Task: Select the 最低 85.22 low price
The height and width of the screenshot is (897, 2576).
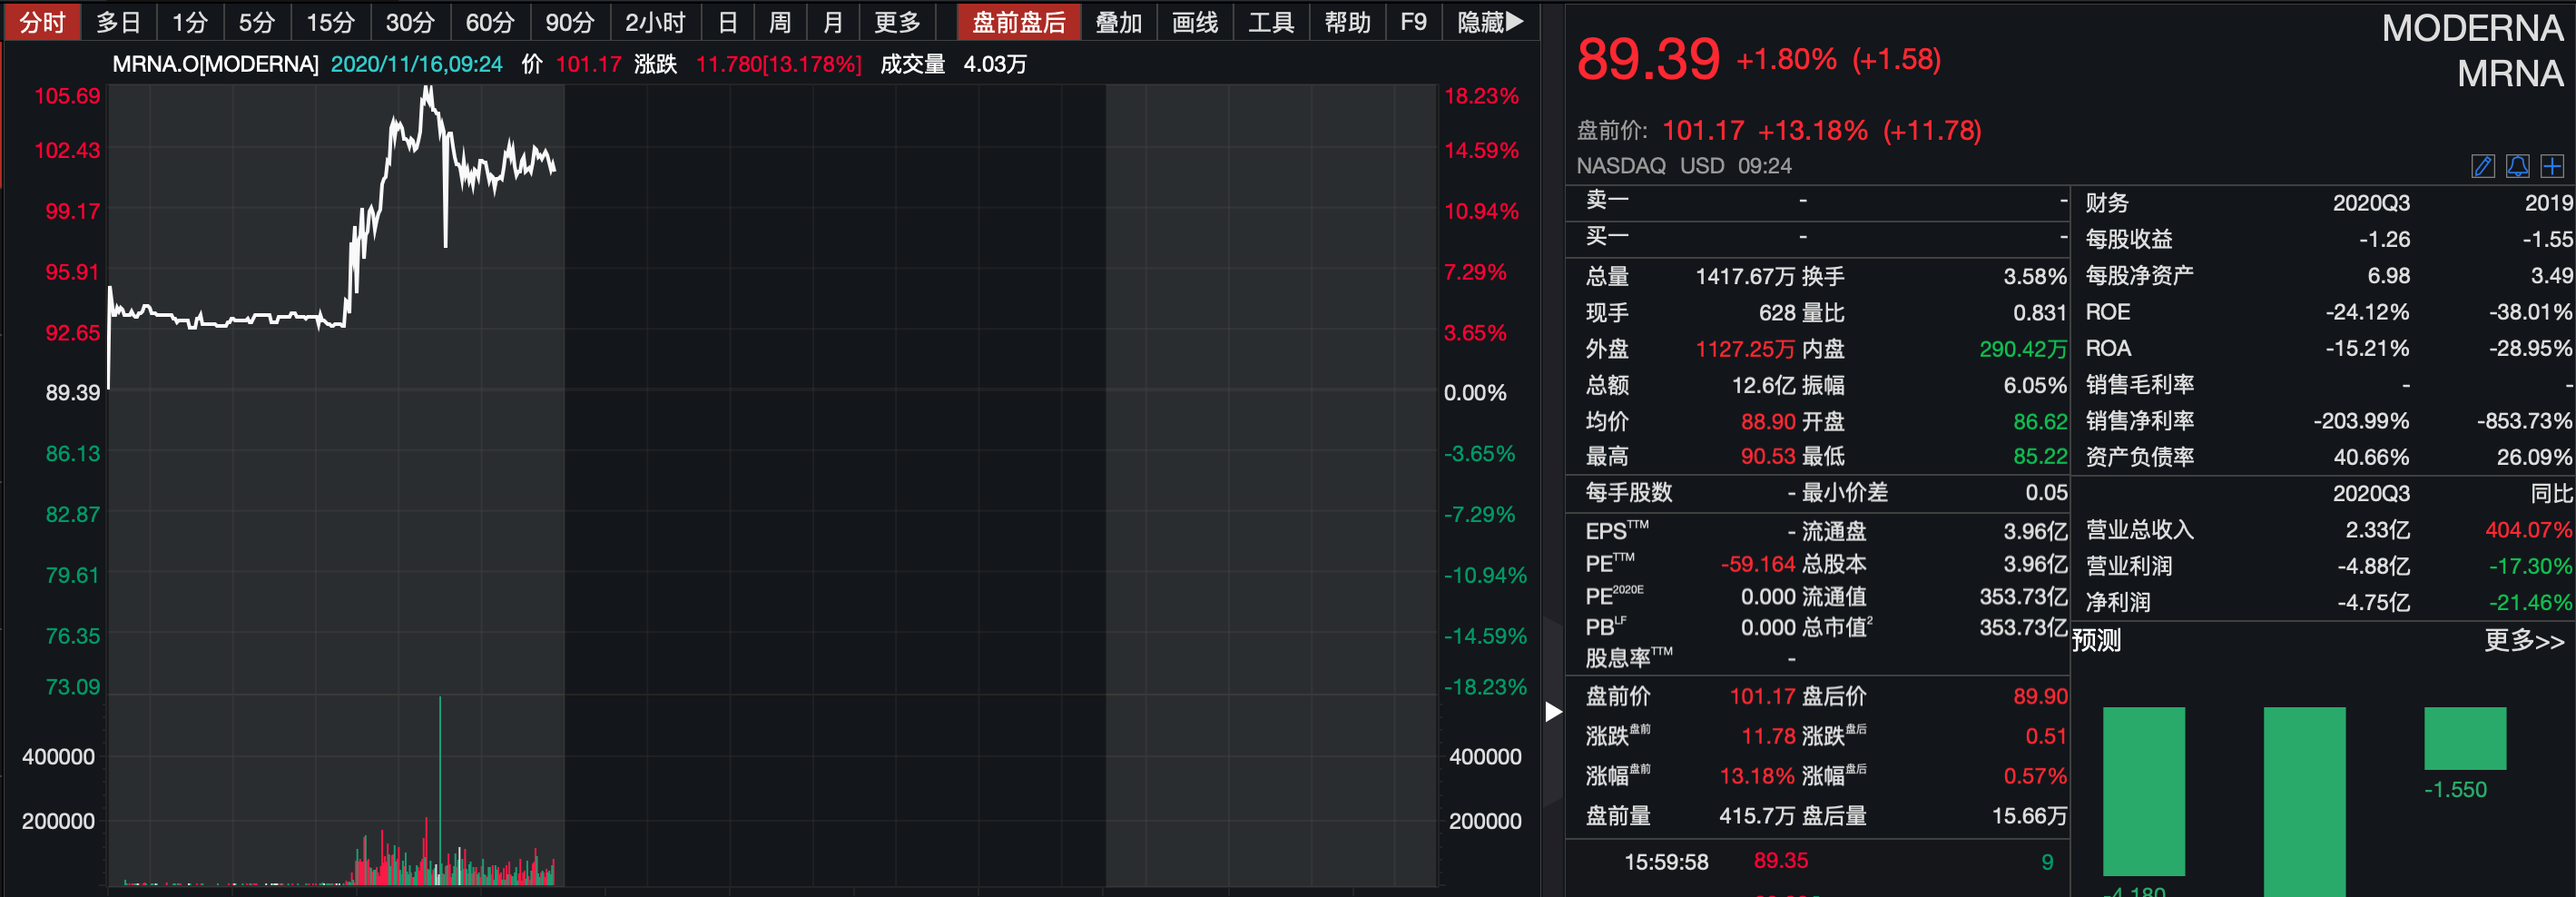Action: [x=2040, y=457]
